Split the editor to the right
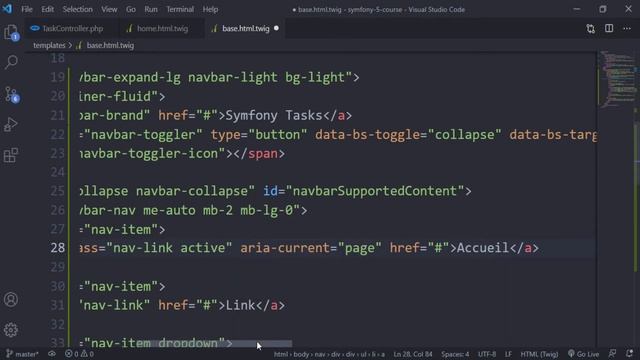The image size is (640, 360). pos(609,29)
